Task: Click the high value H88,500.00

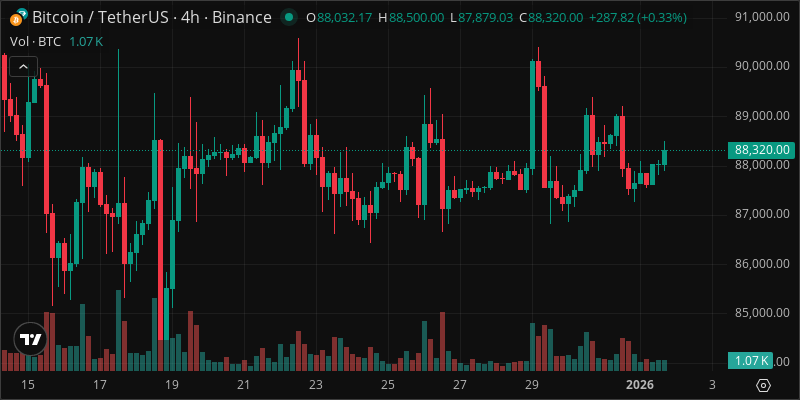Action: [x=411, y=18]
